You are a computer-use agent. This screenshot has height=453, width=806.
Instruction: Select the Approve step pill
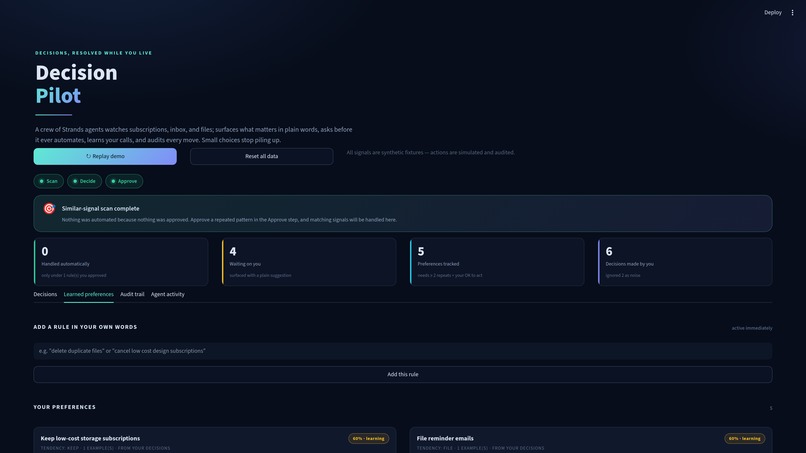point(124,181)
